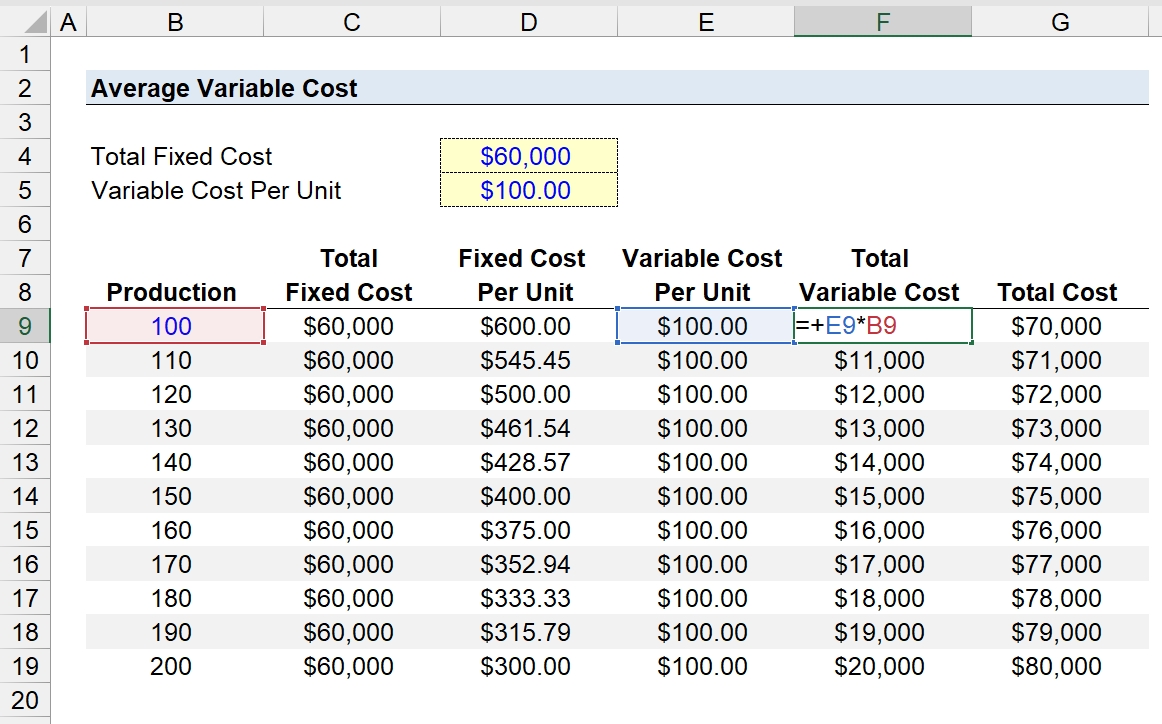The height and width of the screenshot is (724, 1162).
Task: Select column F header
Action: 883,22
